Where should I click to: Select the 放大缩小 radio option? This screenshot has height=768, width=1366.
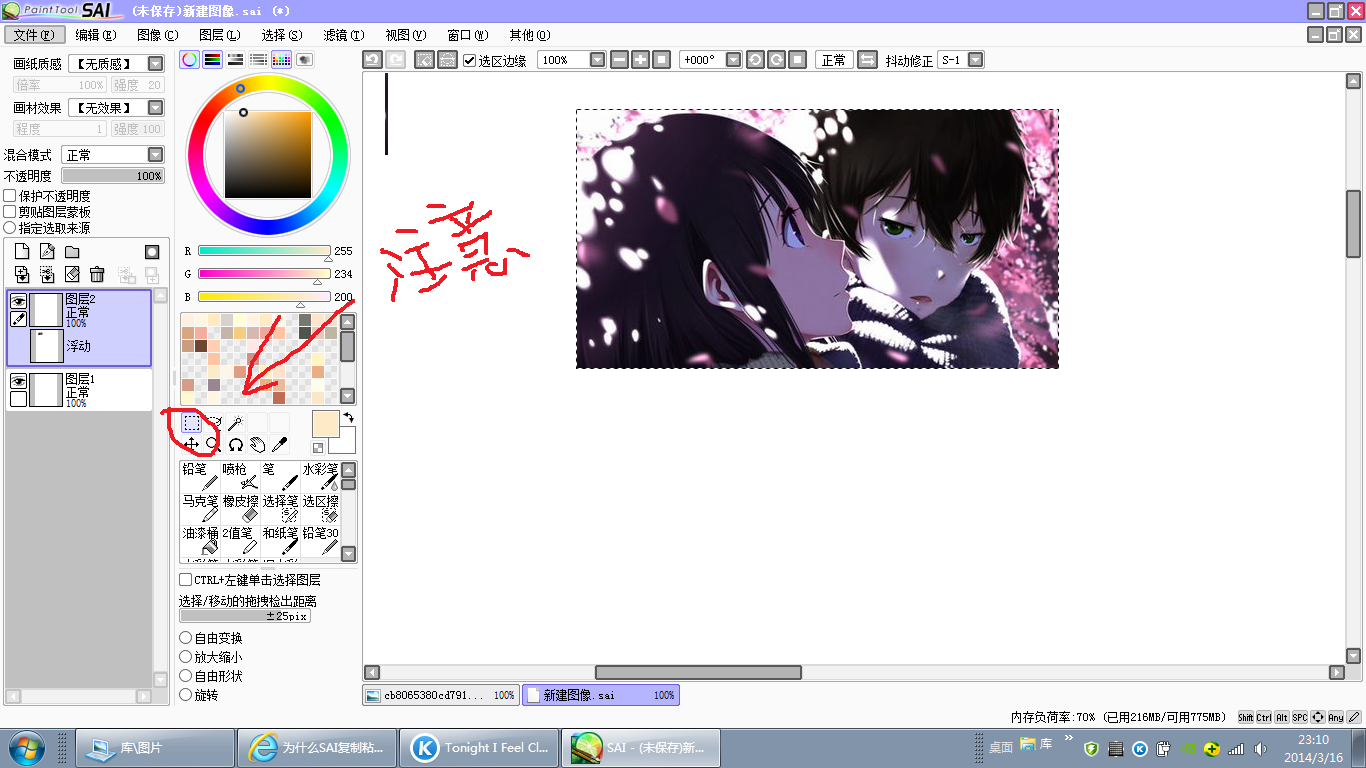point(185,657)
